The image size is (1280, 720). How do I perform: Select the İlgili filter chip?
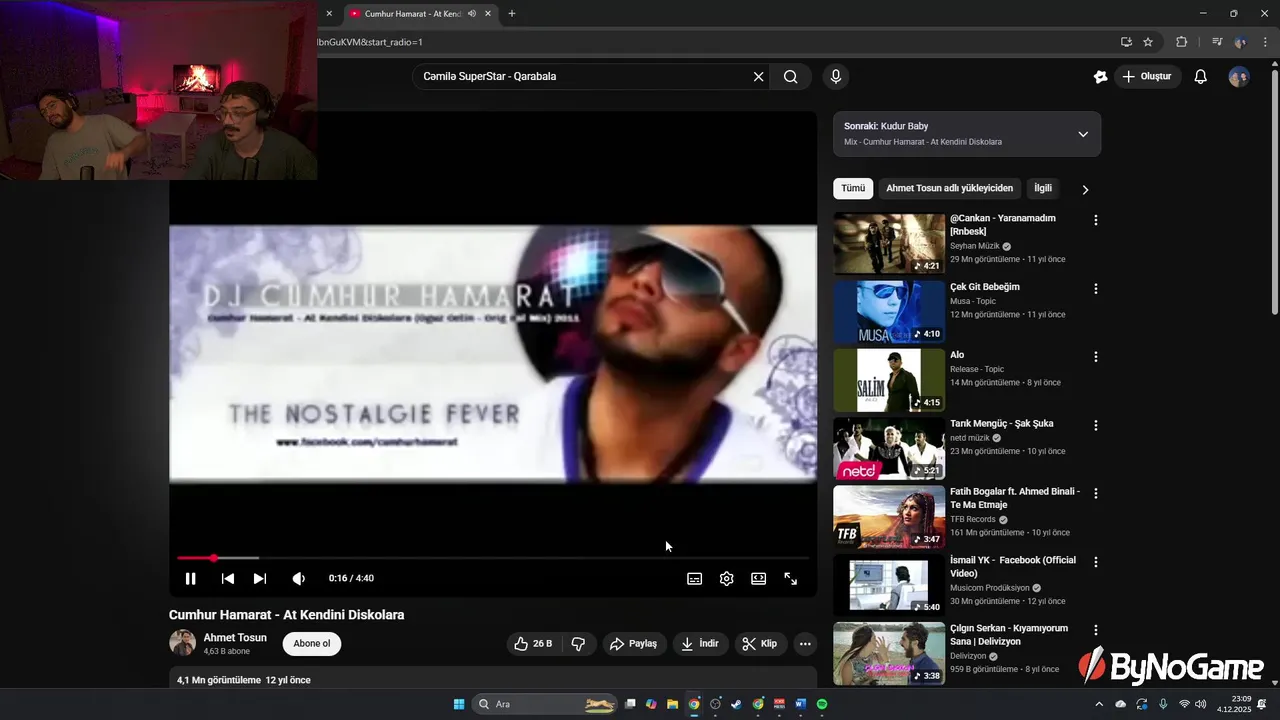click(x=1043, y=188)
